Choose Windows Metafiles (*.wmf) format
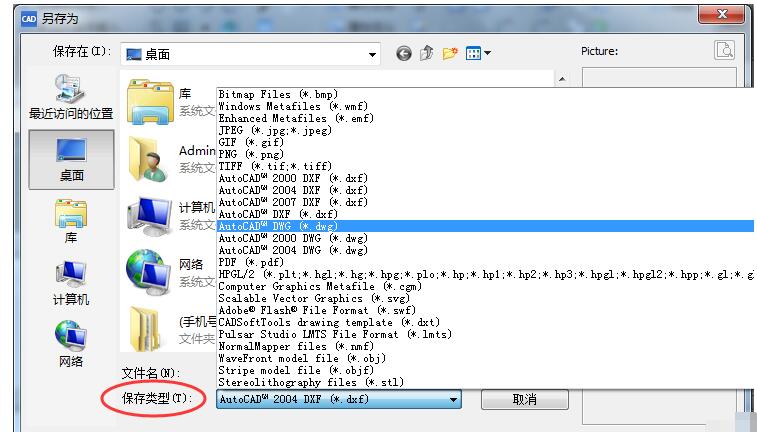Image resolution: width=757 pixels, height=432 pixels. click(x=485, y=106)
